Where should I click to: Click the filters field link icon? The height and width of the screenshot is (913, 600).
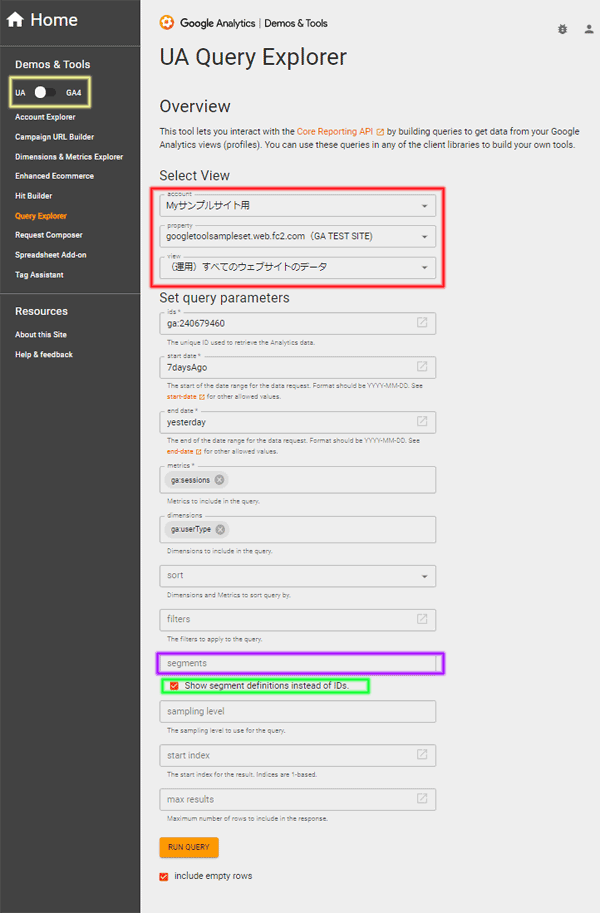tap(422, 619)
